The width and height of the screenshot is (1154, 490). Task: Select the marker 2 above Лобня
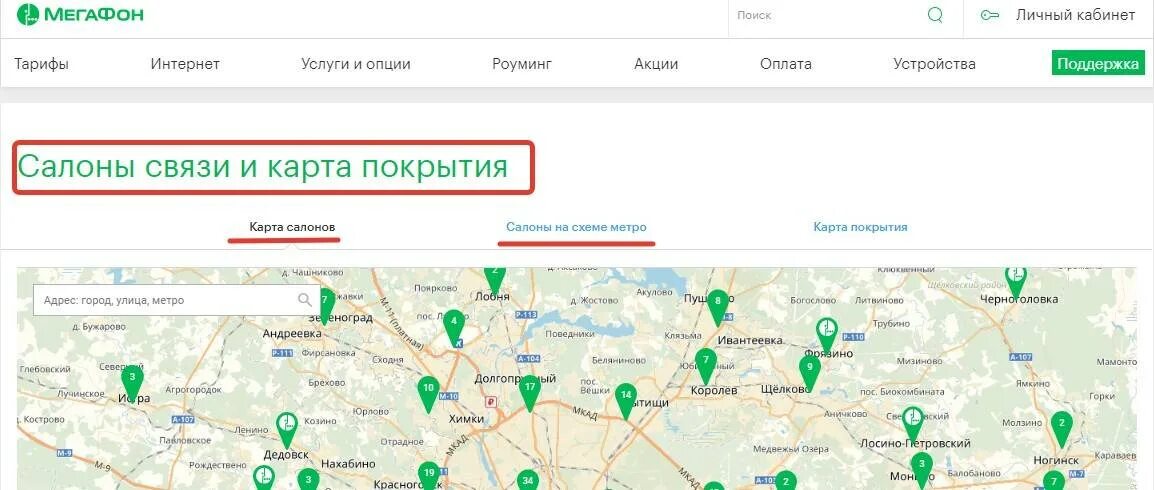click(x=495, y=280)
